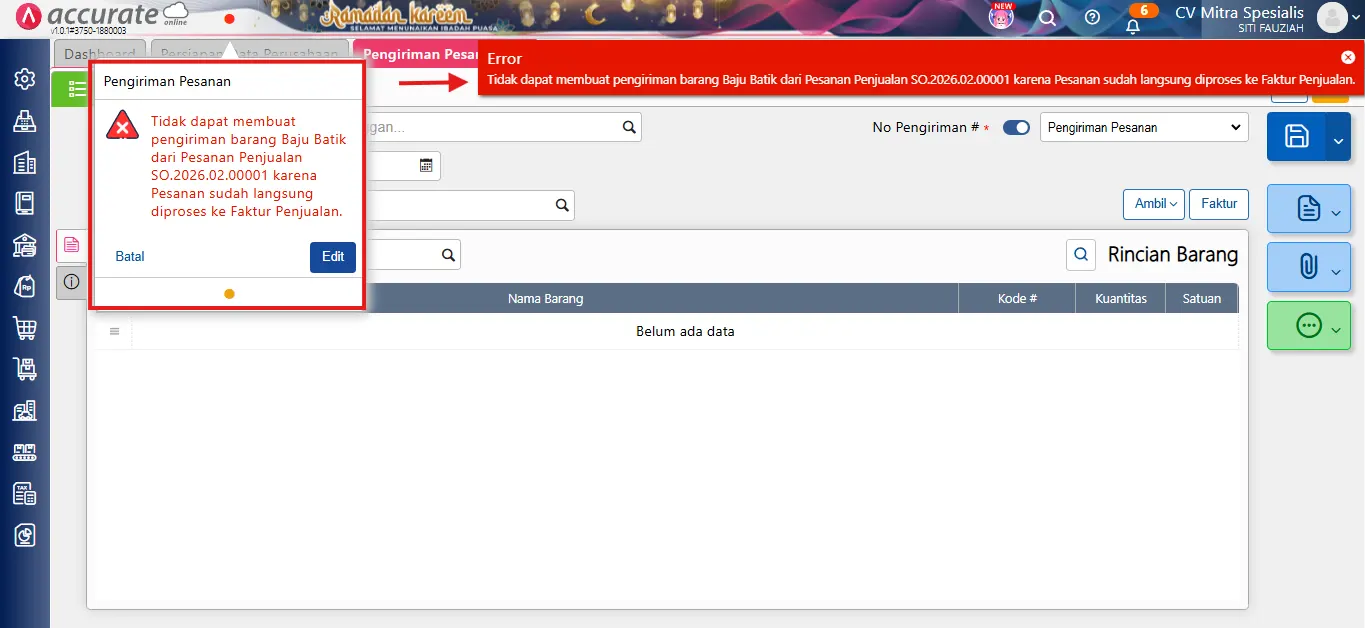Toggle the No Pengiriman # switch
The height and width of the screenshot is (628, 1365).
coord(1016,128)
